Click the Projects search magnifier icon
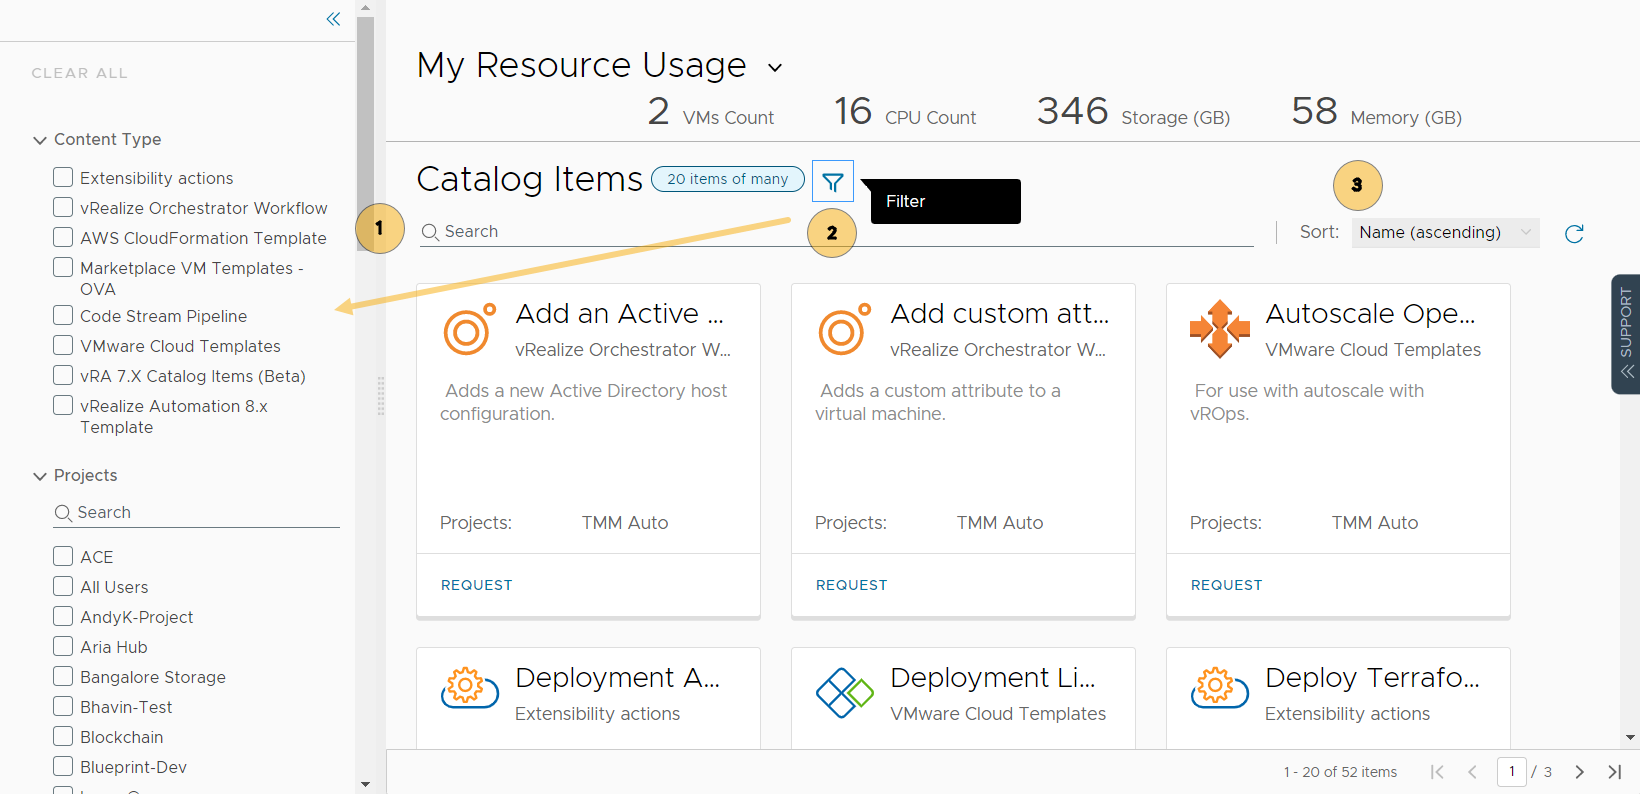 [63, 513]
